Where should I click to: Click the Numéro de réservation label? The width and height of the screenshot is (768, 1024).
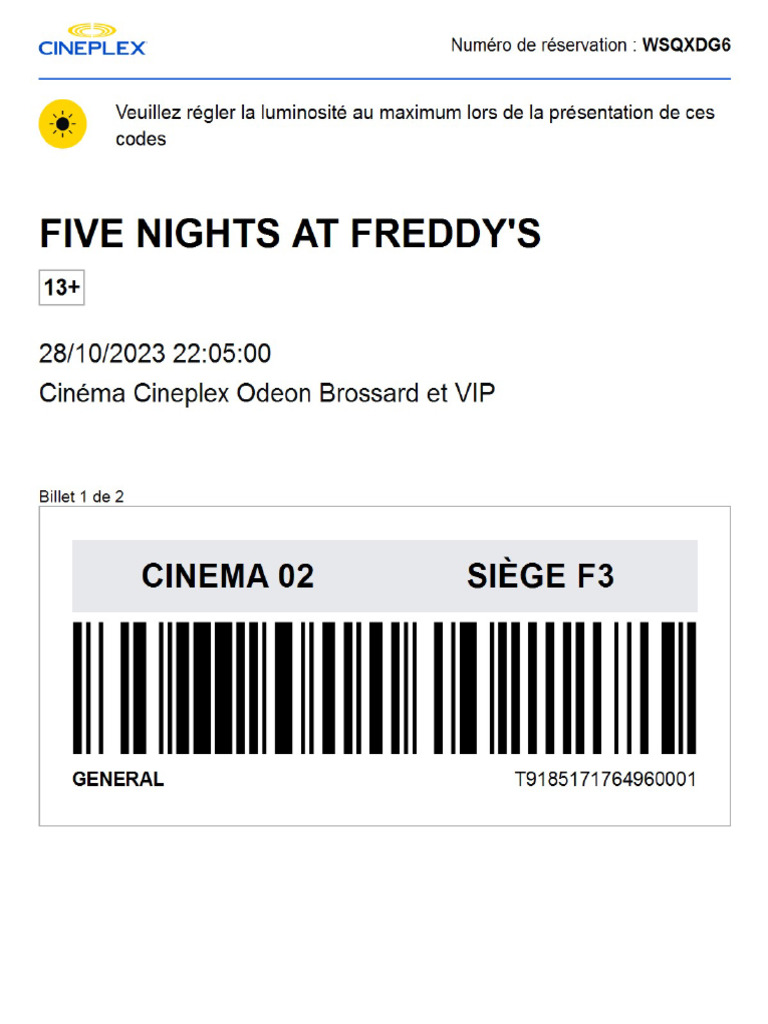[x=539, y=45]
